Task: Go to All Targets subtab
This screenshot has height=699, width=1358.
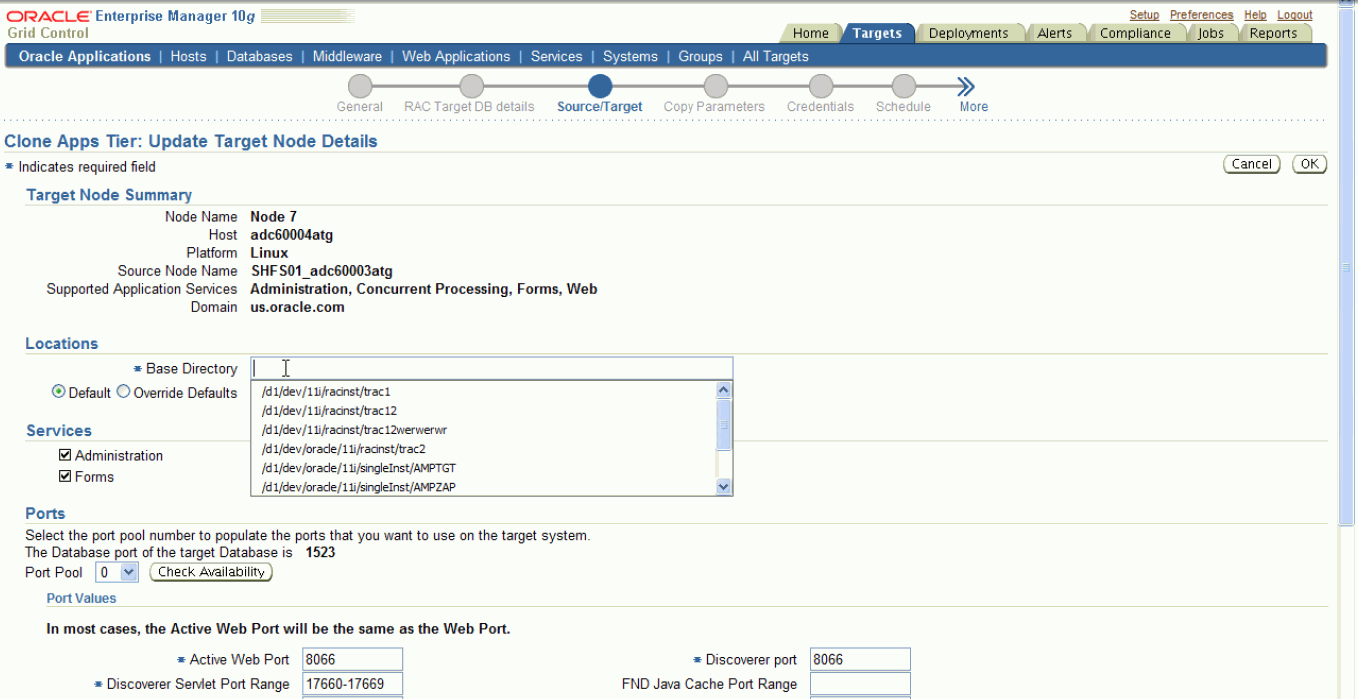Action: [776, 56]
